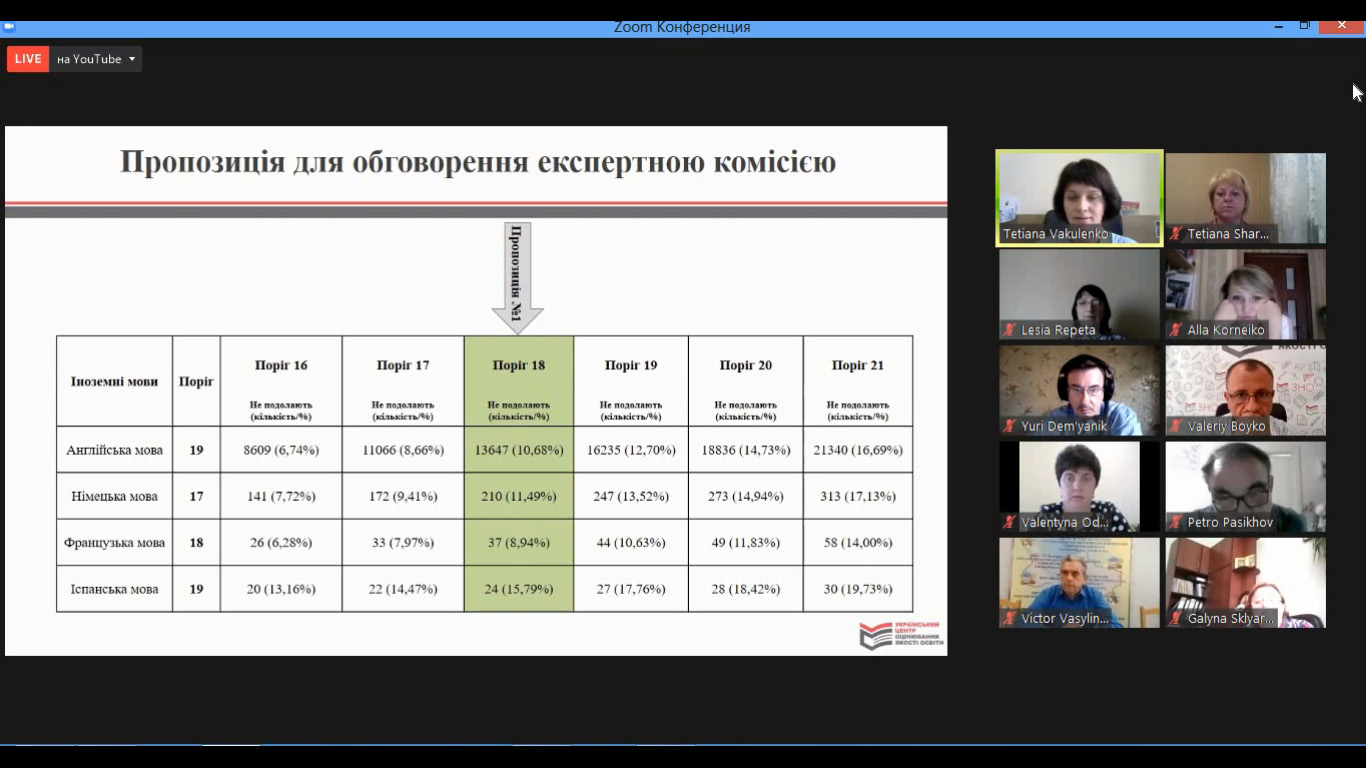
Task: Click the Zoom app icon in title bar
Action: coord(9,27)
